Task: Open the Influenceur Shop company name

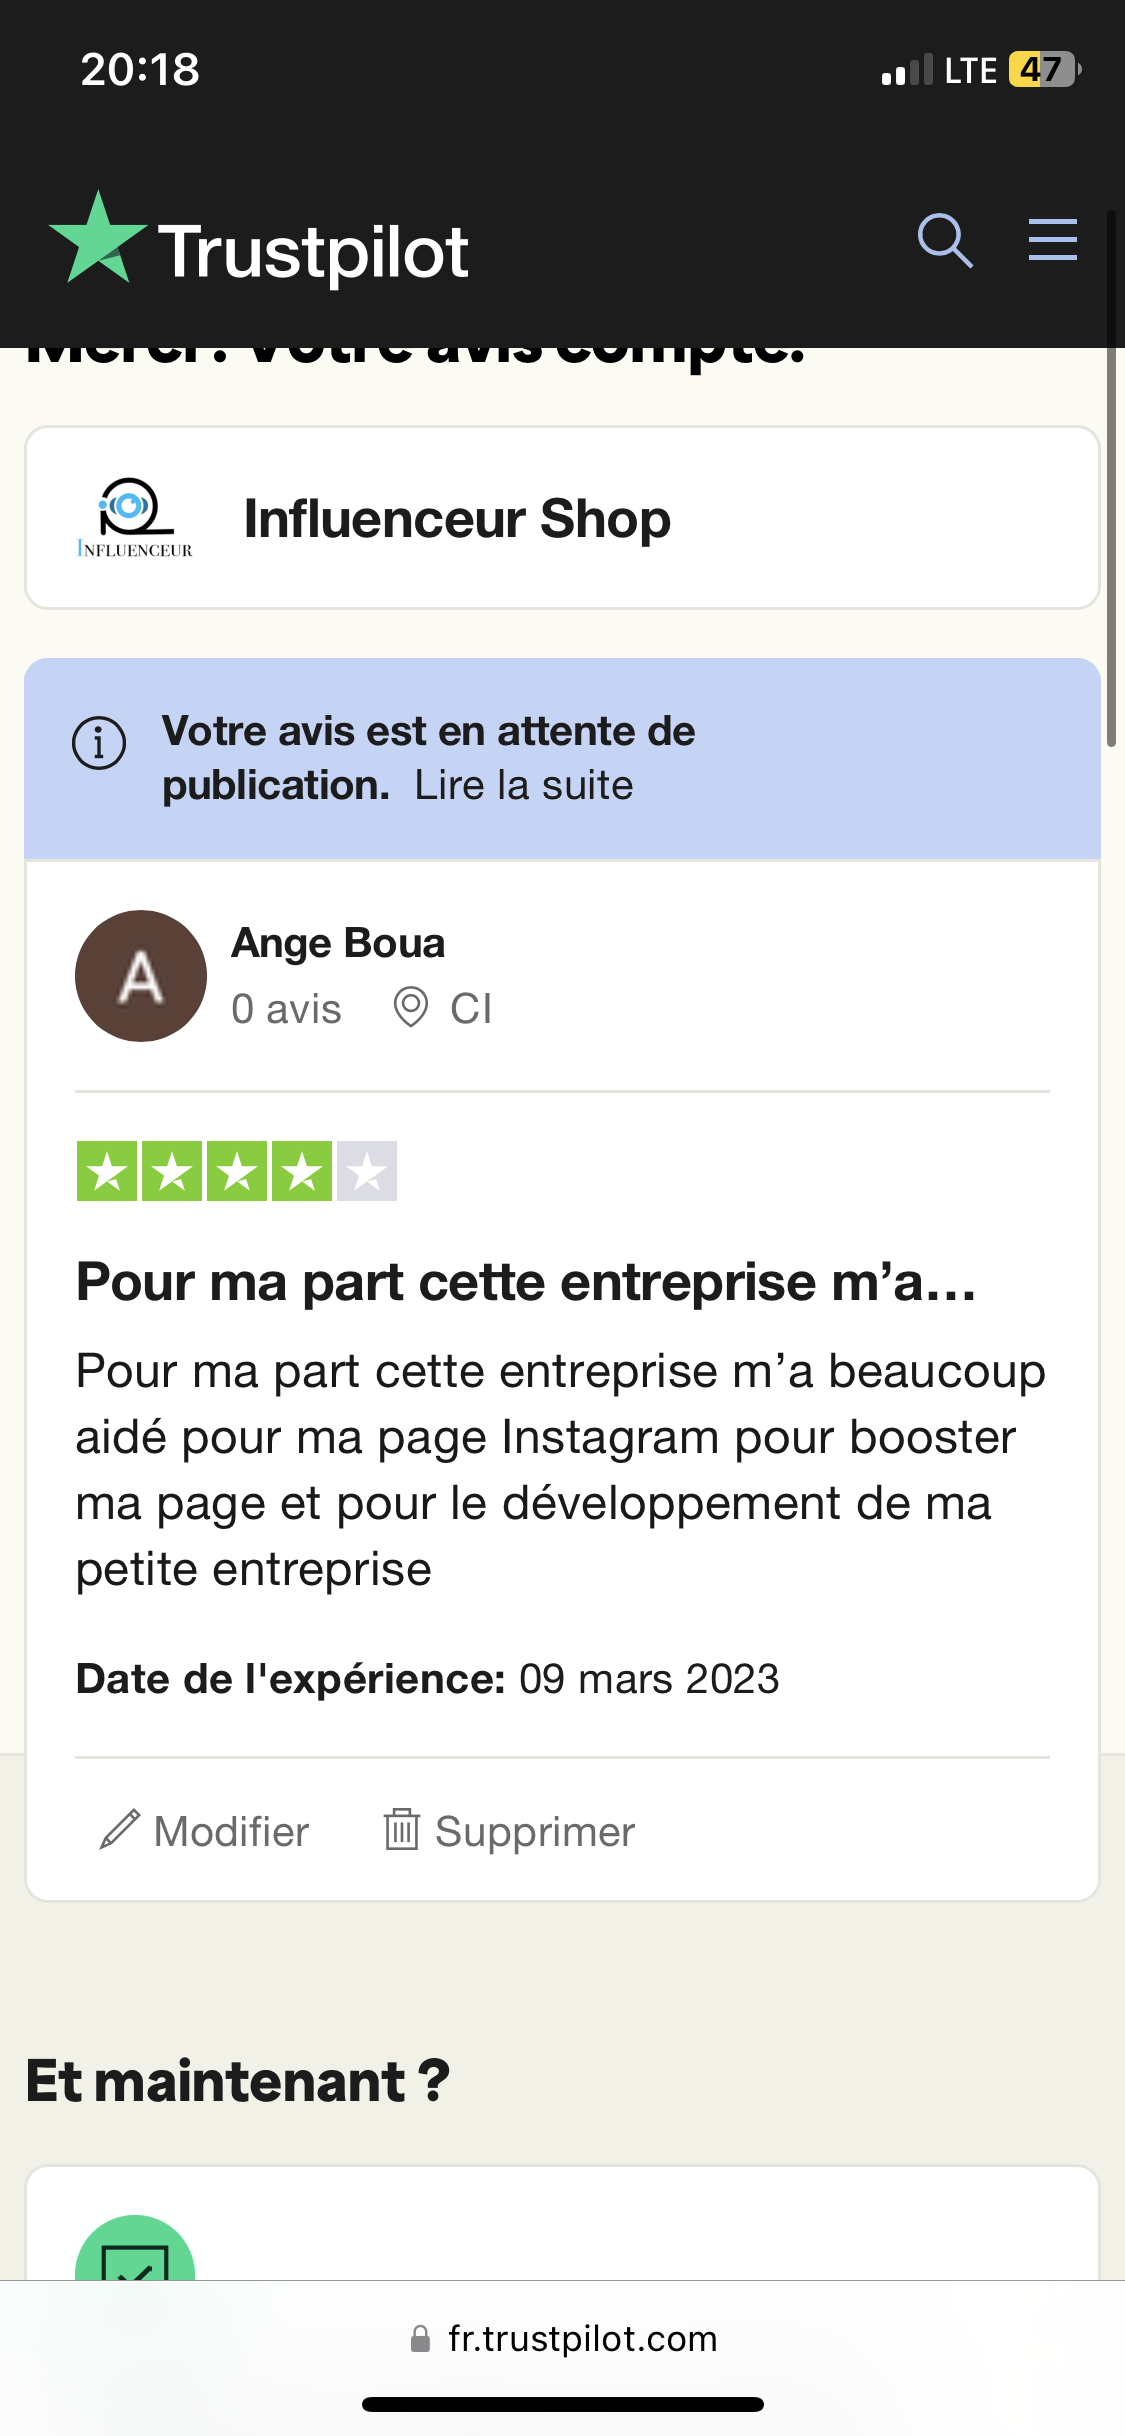Action: (x=457, y=519)
